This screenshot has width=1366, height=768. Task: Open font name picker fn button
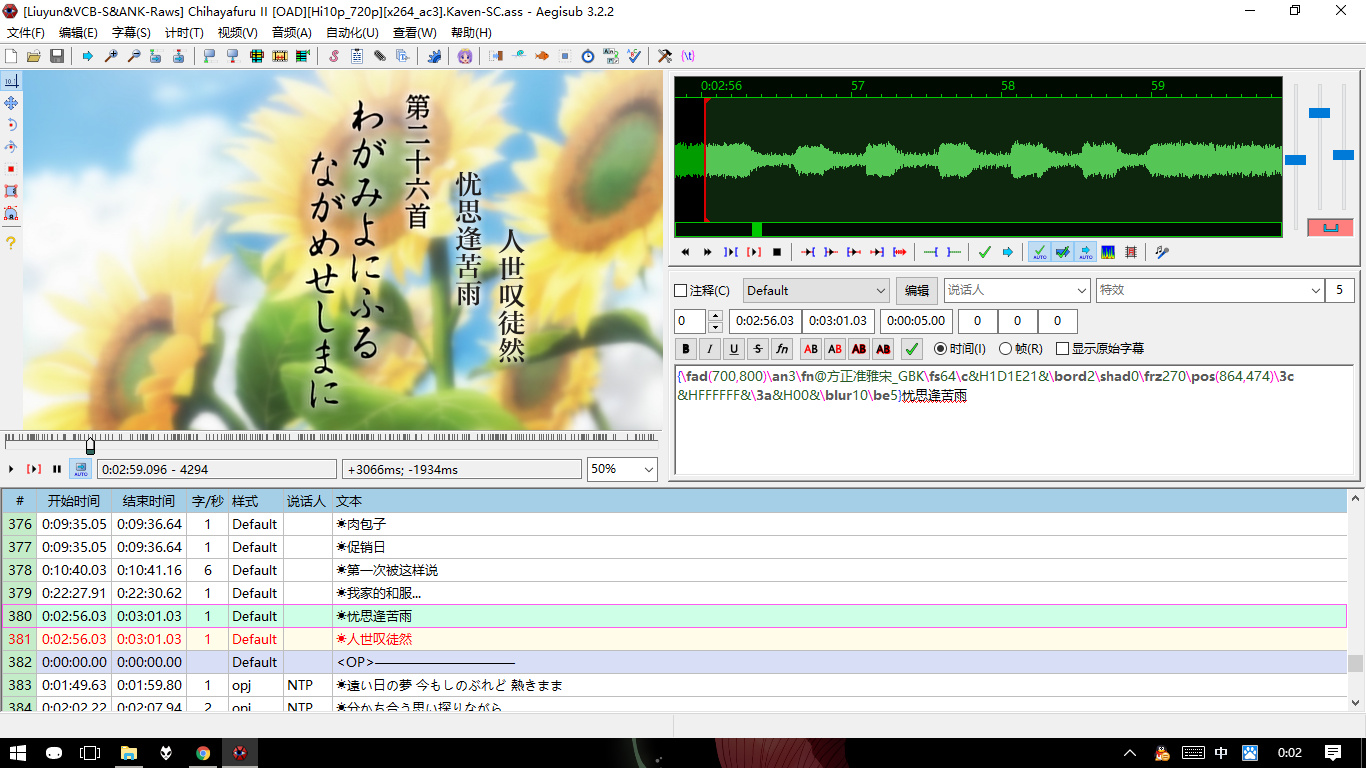(x=782, y=349)
